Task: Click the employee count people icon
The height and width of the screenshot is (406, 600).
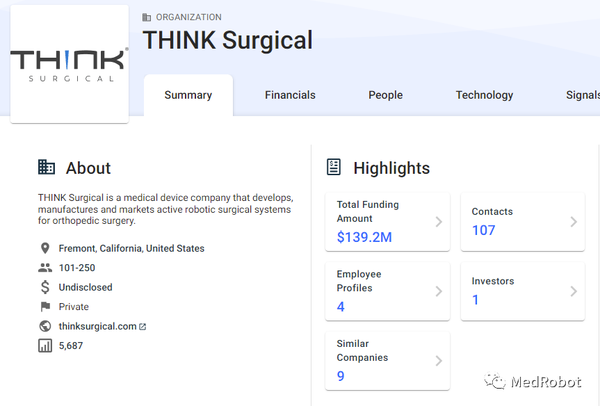Action: 44,268
